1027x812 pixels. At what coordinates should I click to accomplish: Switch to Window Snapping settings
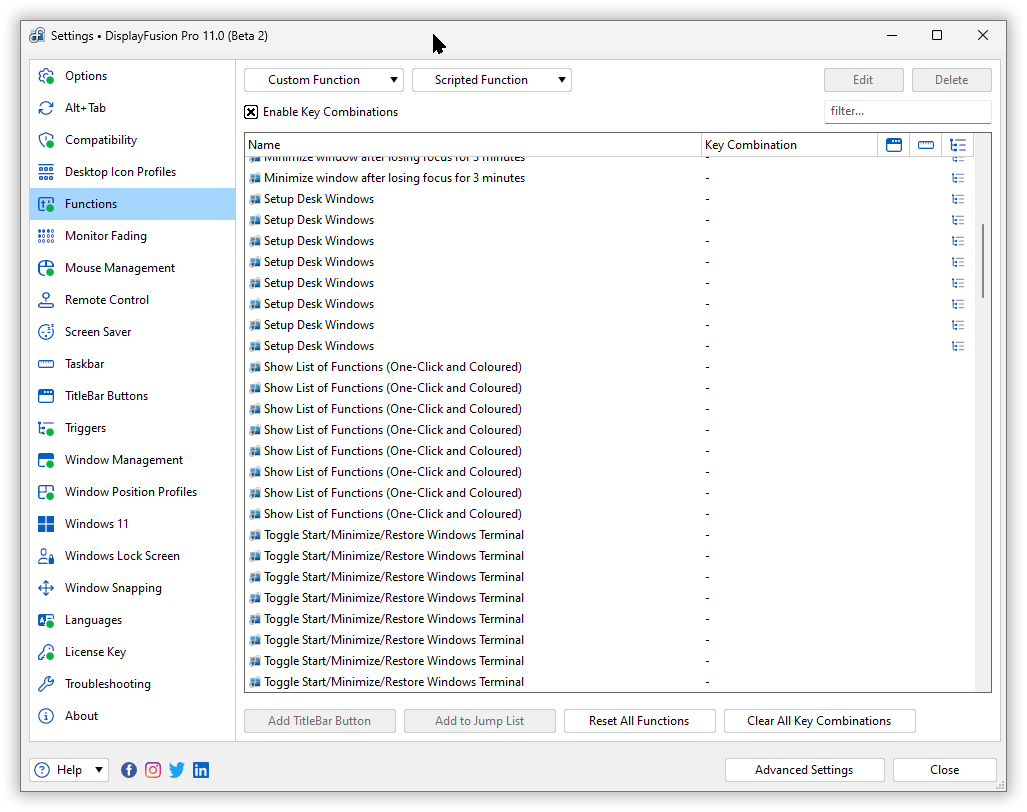click(x=113, y=588)
